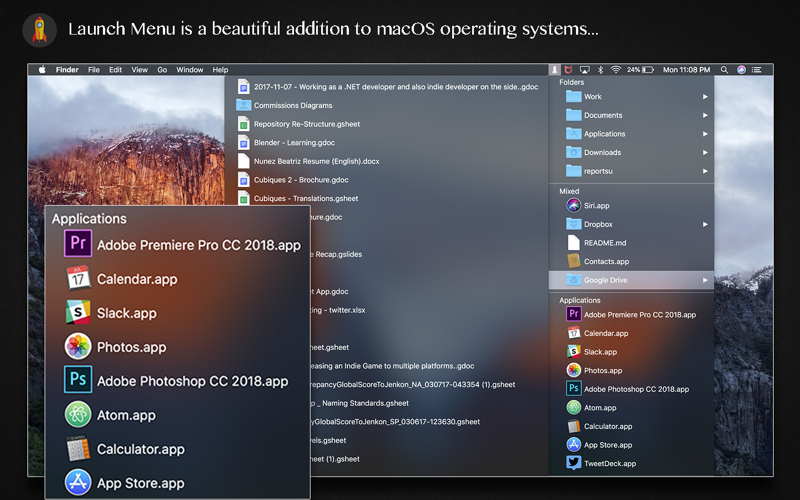Open the AirPlay display menu bar icon
This screenshot has width=800, height=500.
point(585,70)
